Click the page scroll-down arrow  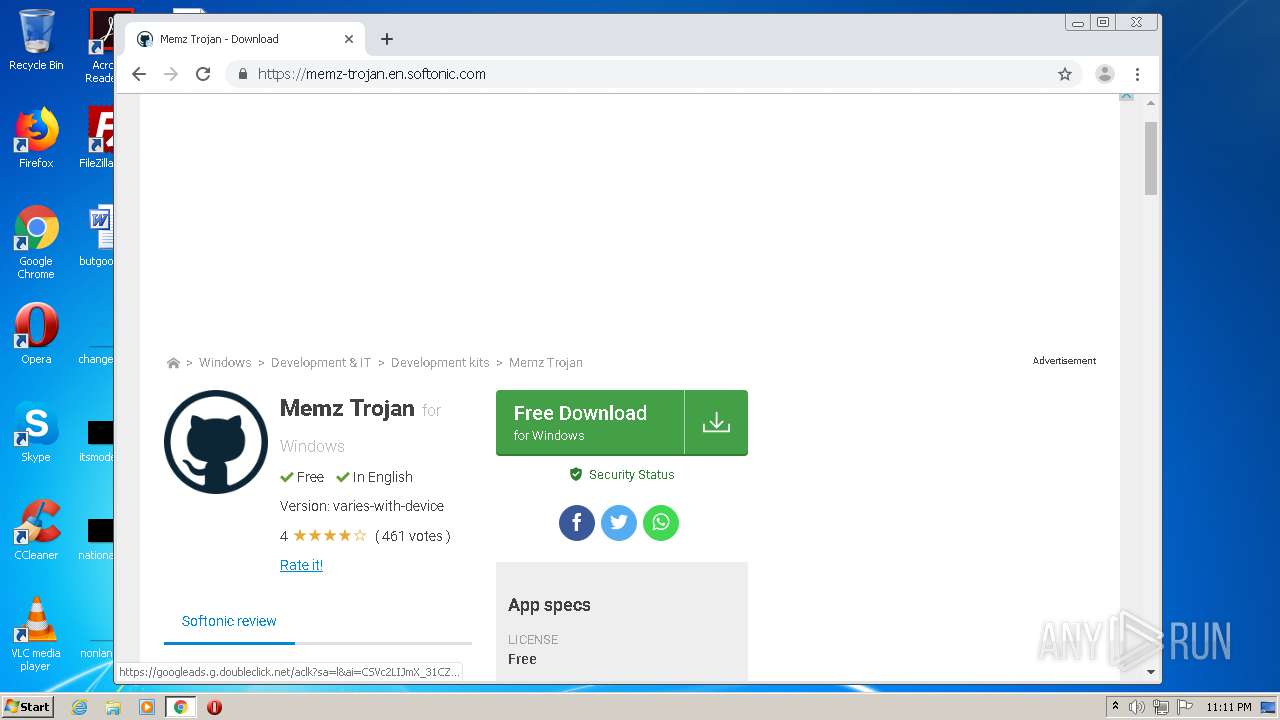1151,673
